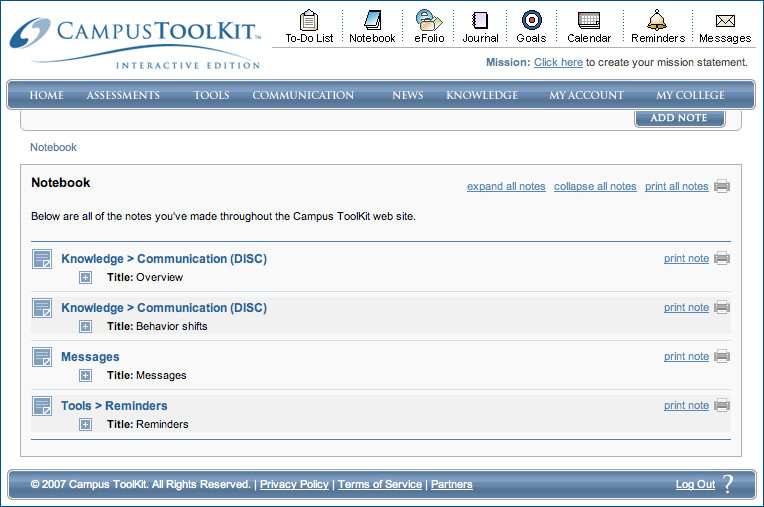Click the Log Out link
The width and height of the screenshot is (764, 507).
tap(695, 484)
